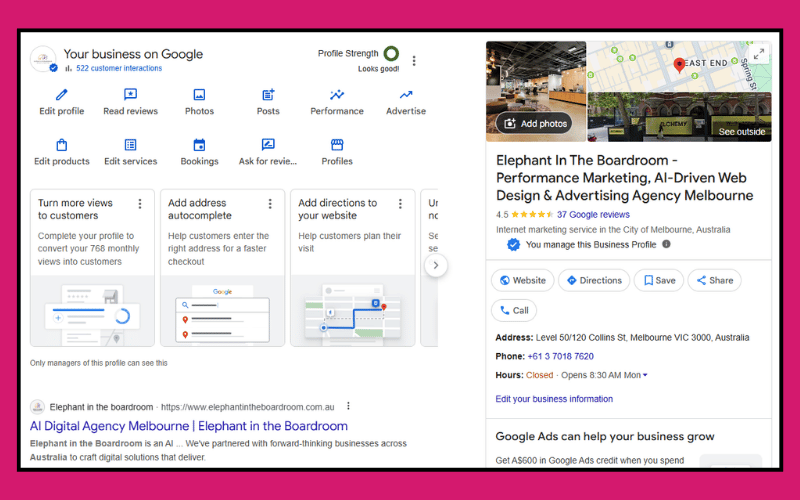
Task: Create a post via Posts icon
Action: 268,94
